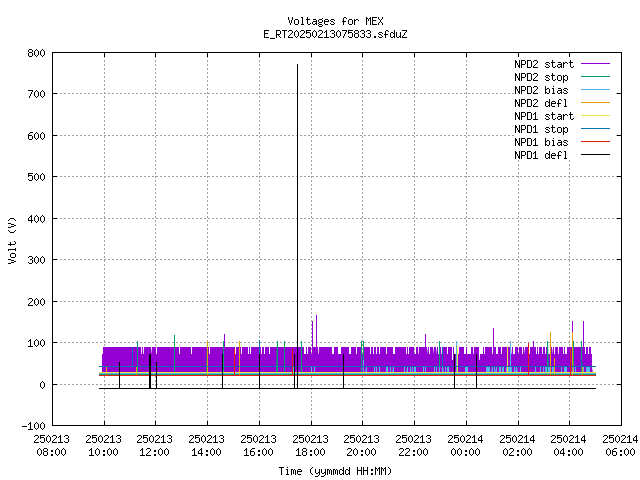Image resolution: width=640 pixels, height=480 pixels.
Task: Click the 'NPD2 stop' legend label
Action: click(x=541, y=77)
